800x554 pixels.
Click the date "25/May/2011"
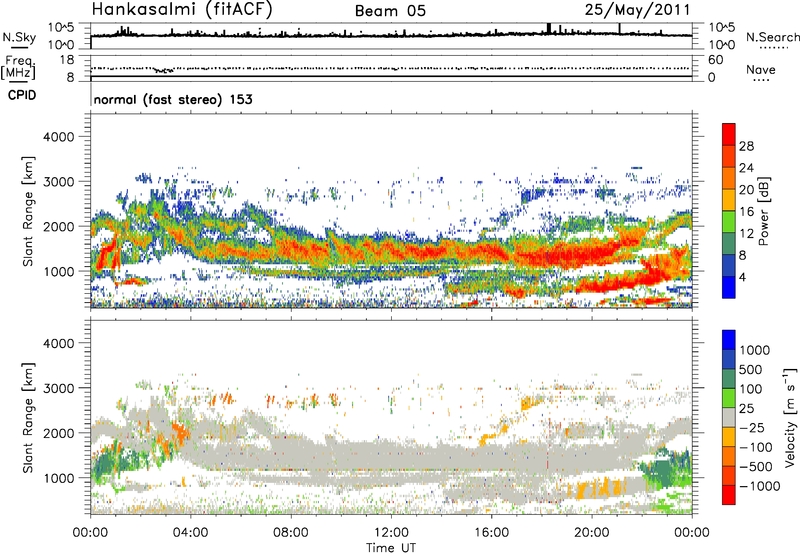click(x=637, y=10)
